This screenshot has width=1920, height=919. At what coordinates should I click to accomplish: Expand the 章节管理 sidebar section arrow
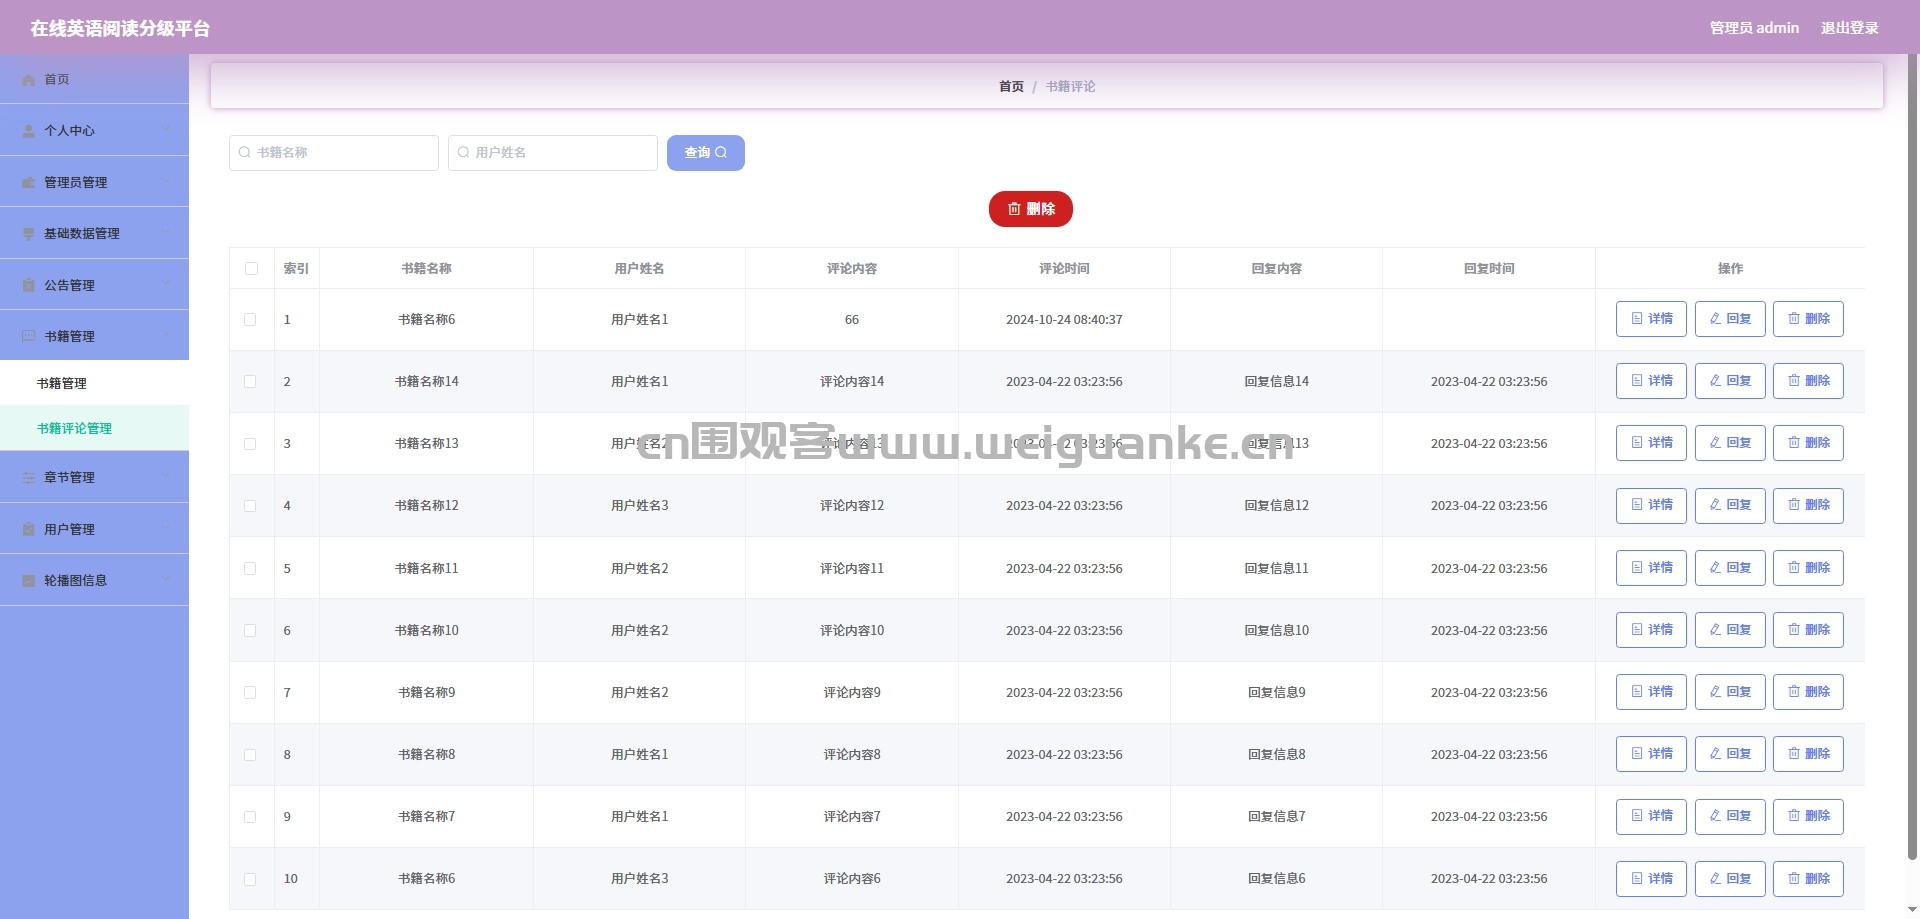pos(167,477)
